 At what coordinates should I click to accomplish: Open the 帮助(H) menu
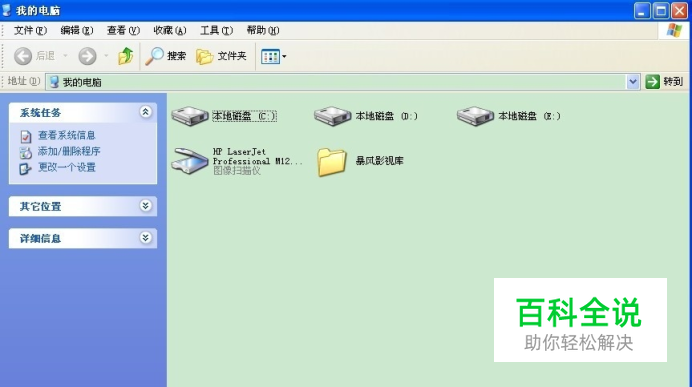pyautogui.click(x=263, y=30)
